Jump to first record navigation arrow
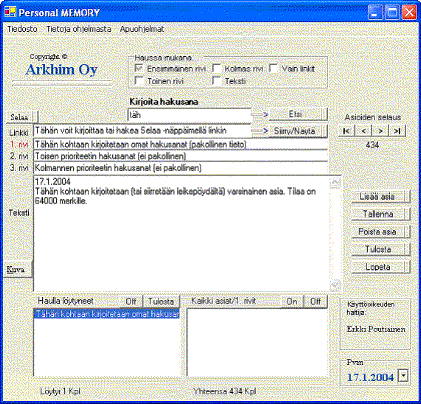This screenshot has width=421, height=404. tap(347, 131)
